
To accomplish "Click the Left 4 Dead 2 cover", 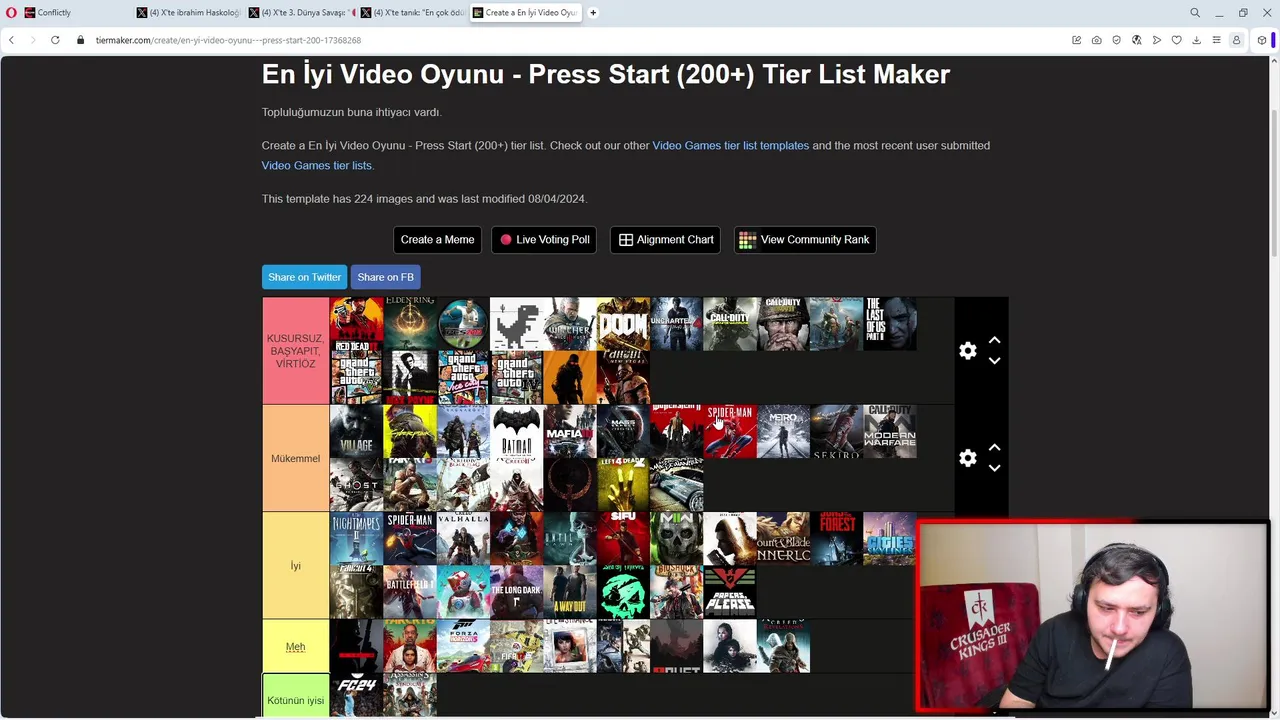I will pos(623,485).
